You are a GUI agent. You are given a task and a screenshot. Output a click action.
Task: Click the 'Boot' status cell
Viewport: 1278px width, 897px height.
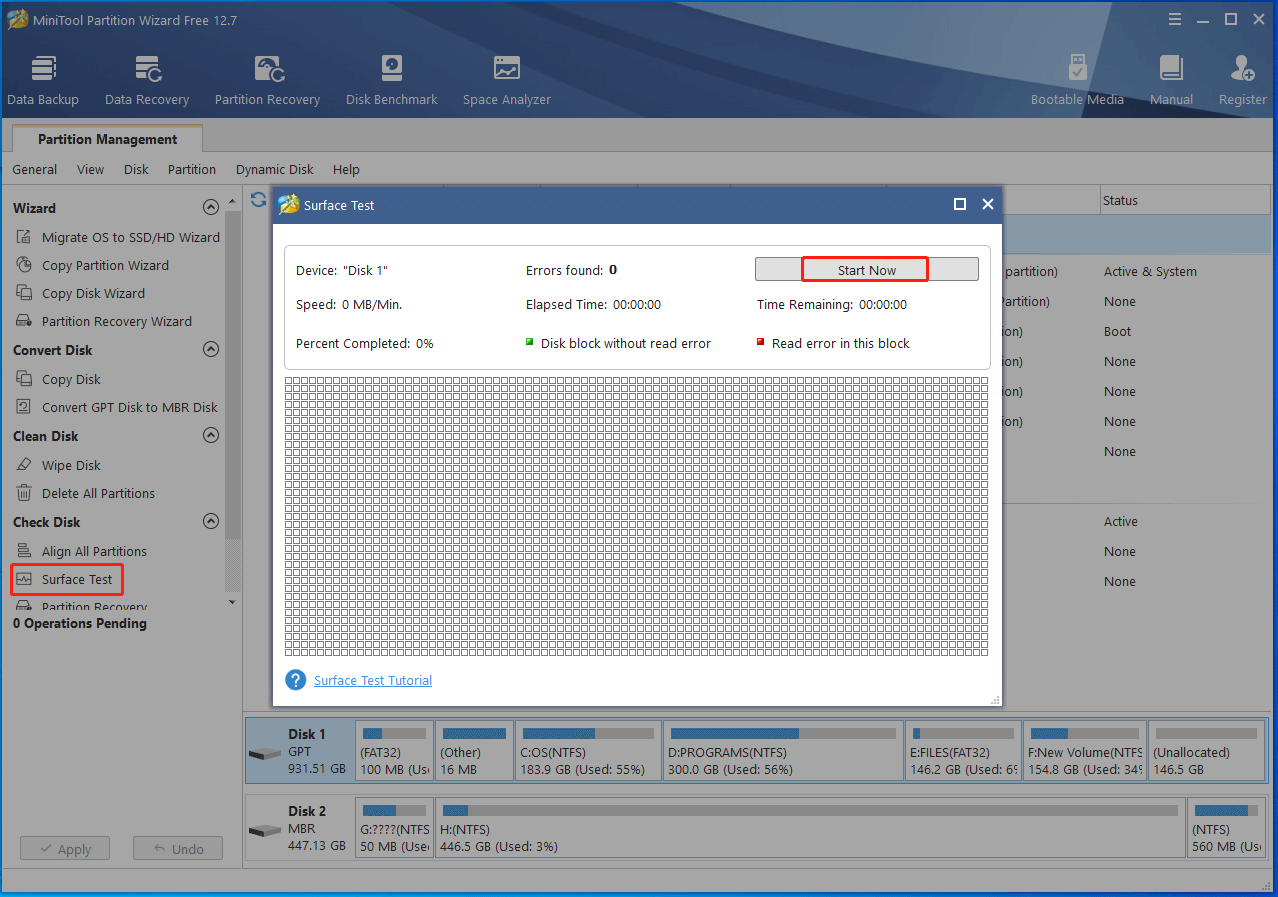[x=1118, y=331]
